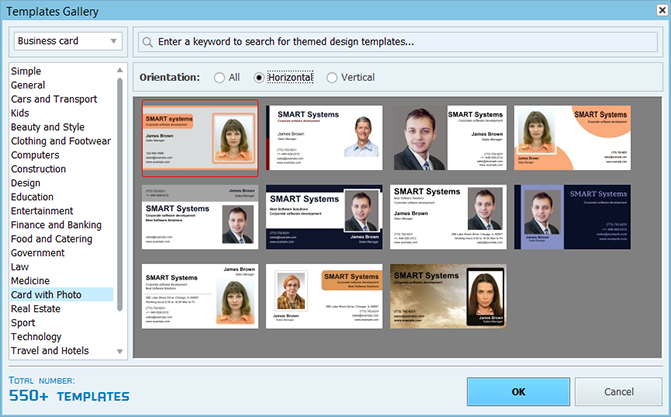671x417 pixels.
Task: Choose the Card with Photo category
Action: coord(62,295)
